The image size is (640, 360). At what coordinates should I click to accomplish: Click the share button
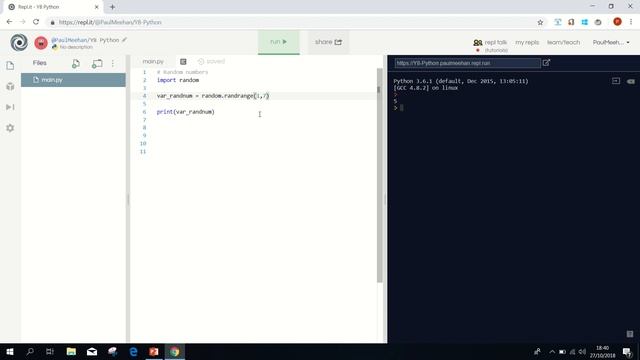328,42
